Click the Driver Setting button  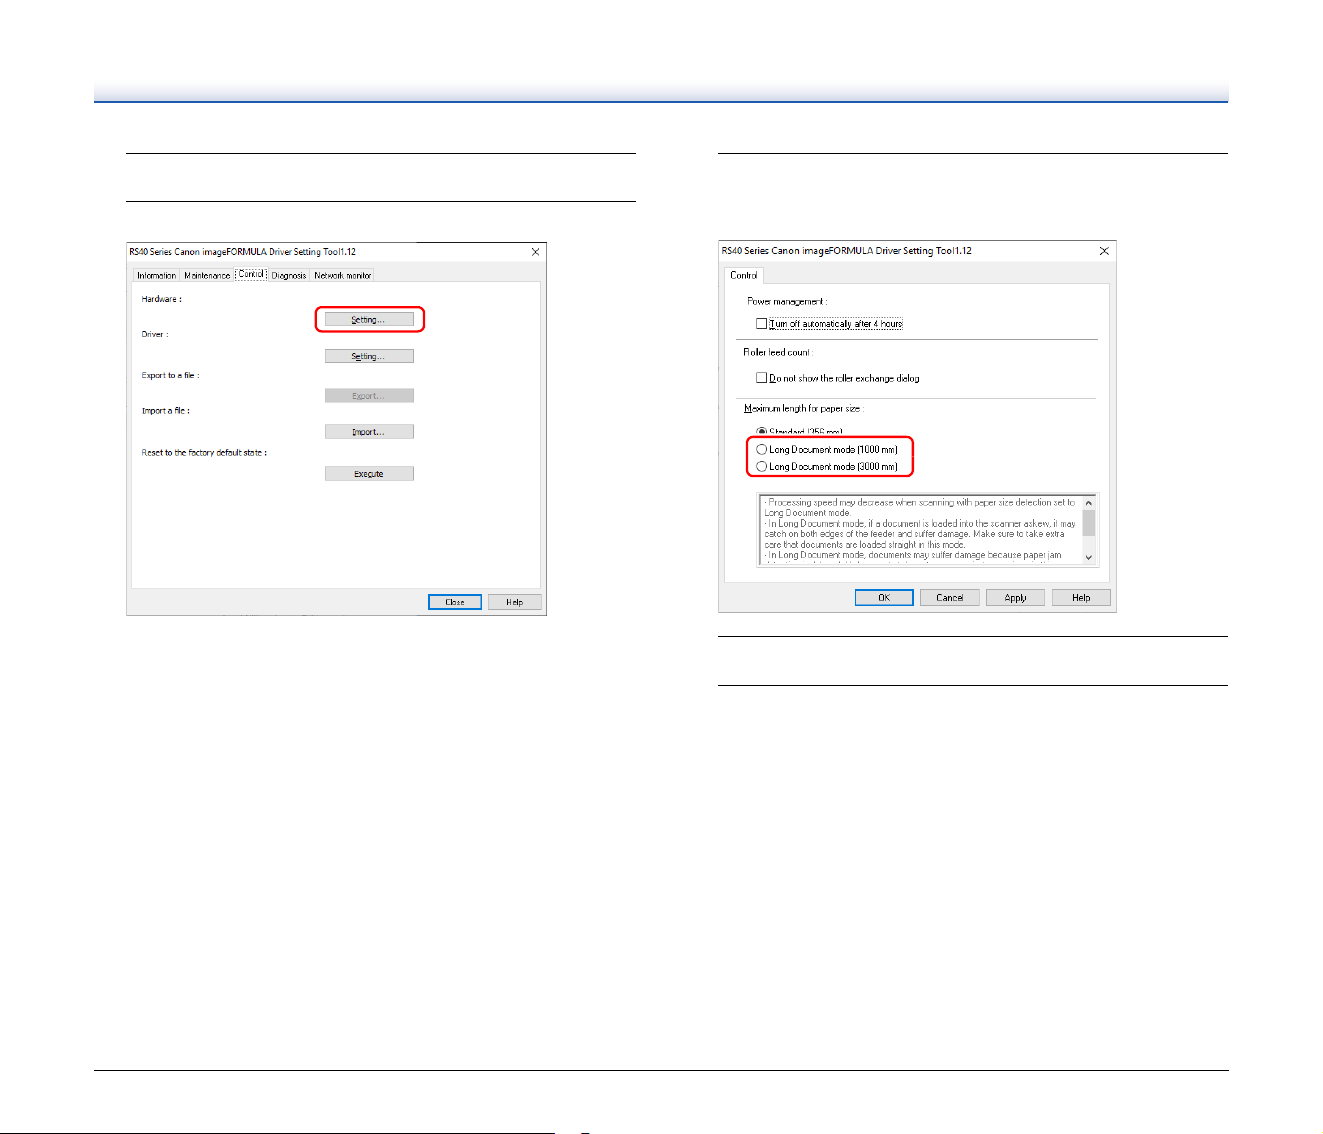369,356
